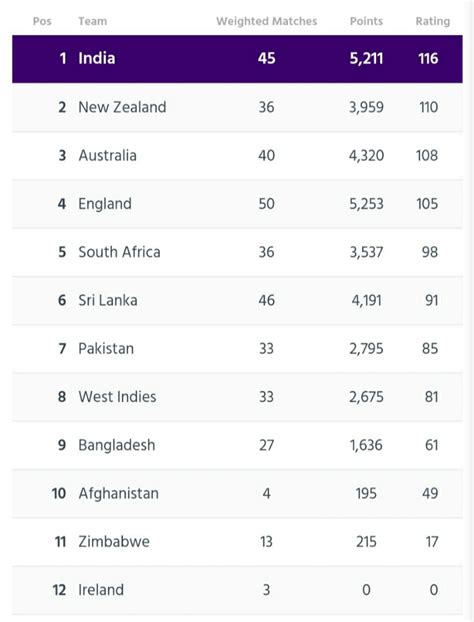Select Afghanistan ranked tenth

(x=118, y=493)
